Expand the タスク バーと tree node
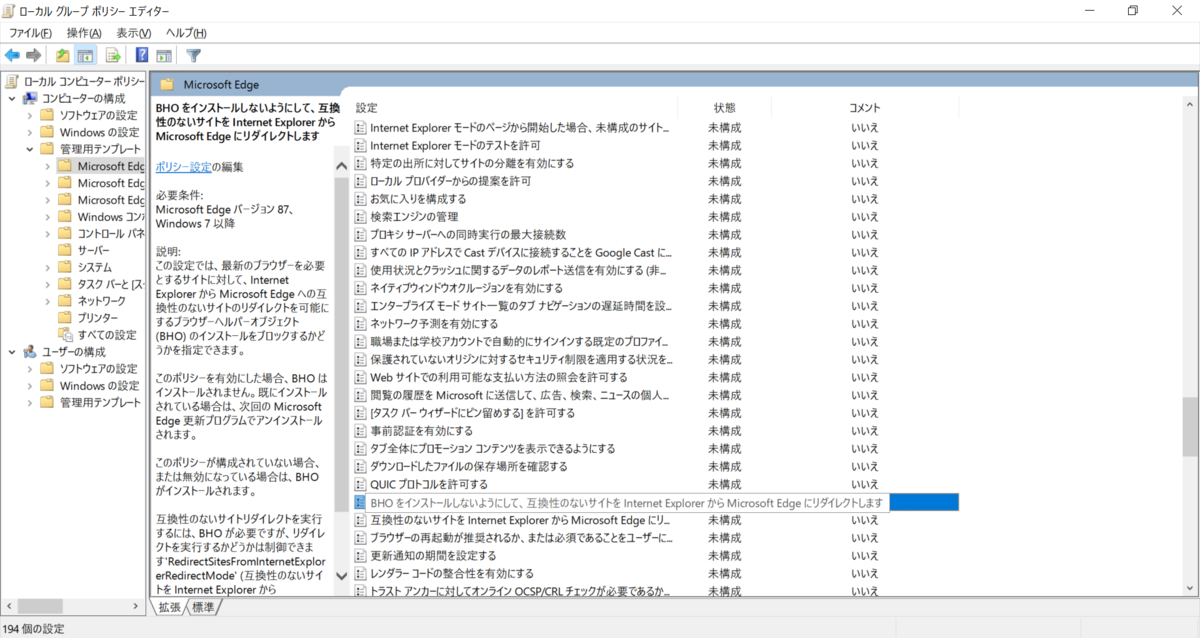1200x638 pixels. coord(47,284)
